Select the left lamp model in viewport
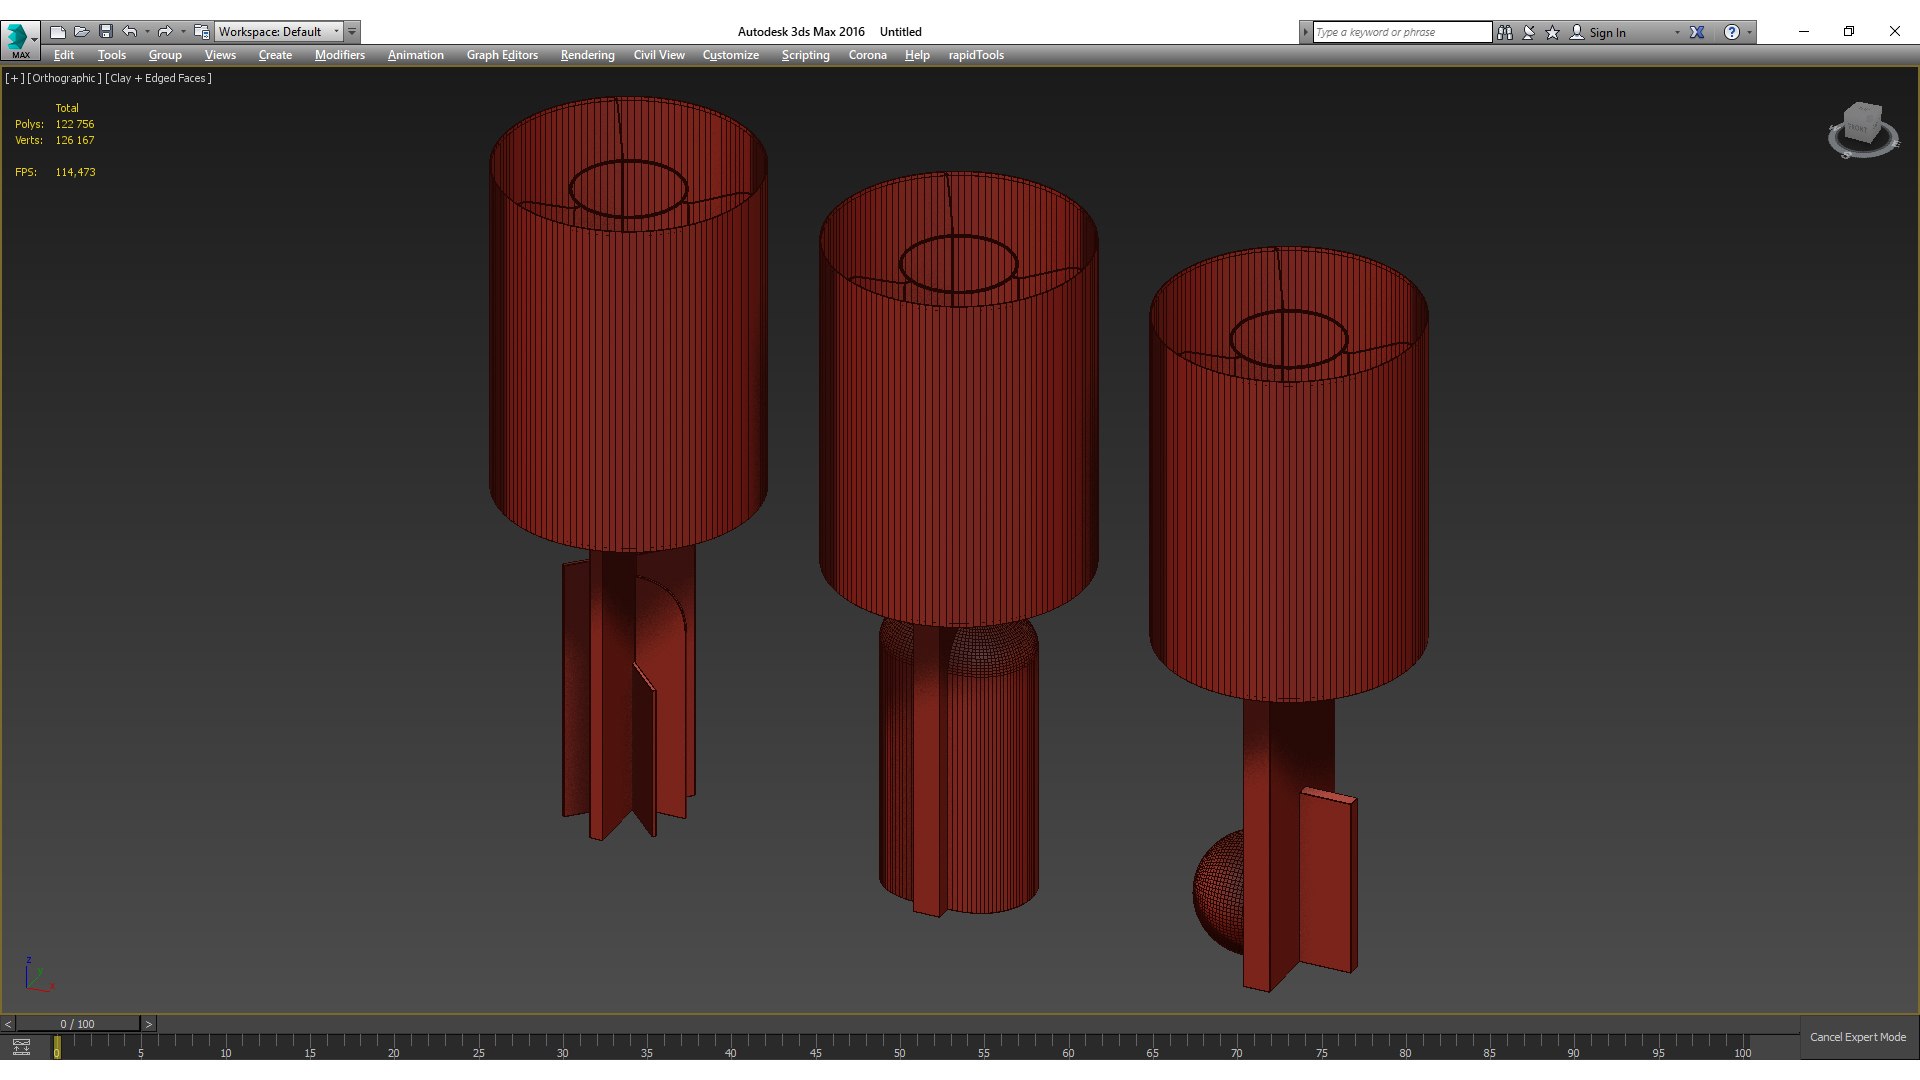Viewport: 1920px width, 1080px height. [628, 468]
